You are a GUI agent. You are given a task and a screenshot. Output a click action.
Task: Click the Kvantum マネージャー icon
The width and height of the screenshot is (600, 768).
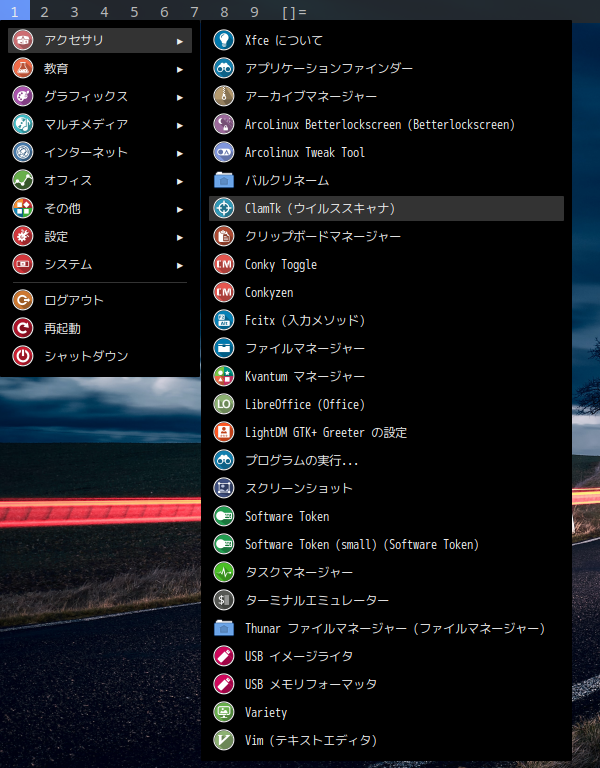tap(224, 376)
